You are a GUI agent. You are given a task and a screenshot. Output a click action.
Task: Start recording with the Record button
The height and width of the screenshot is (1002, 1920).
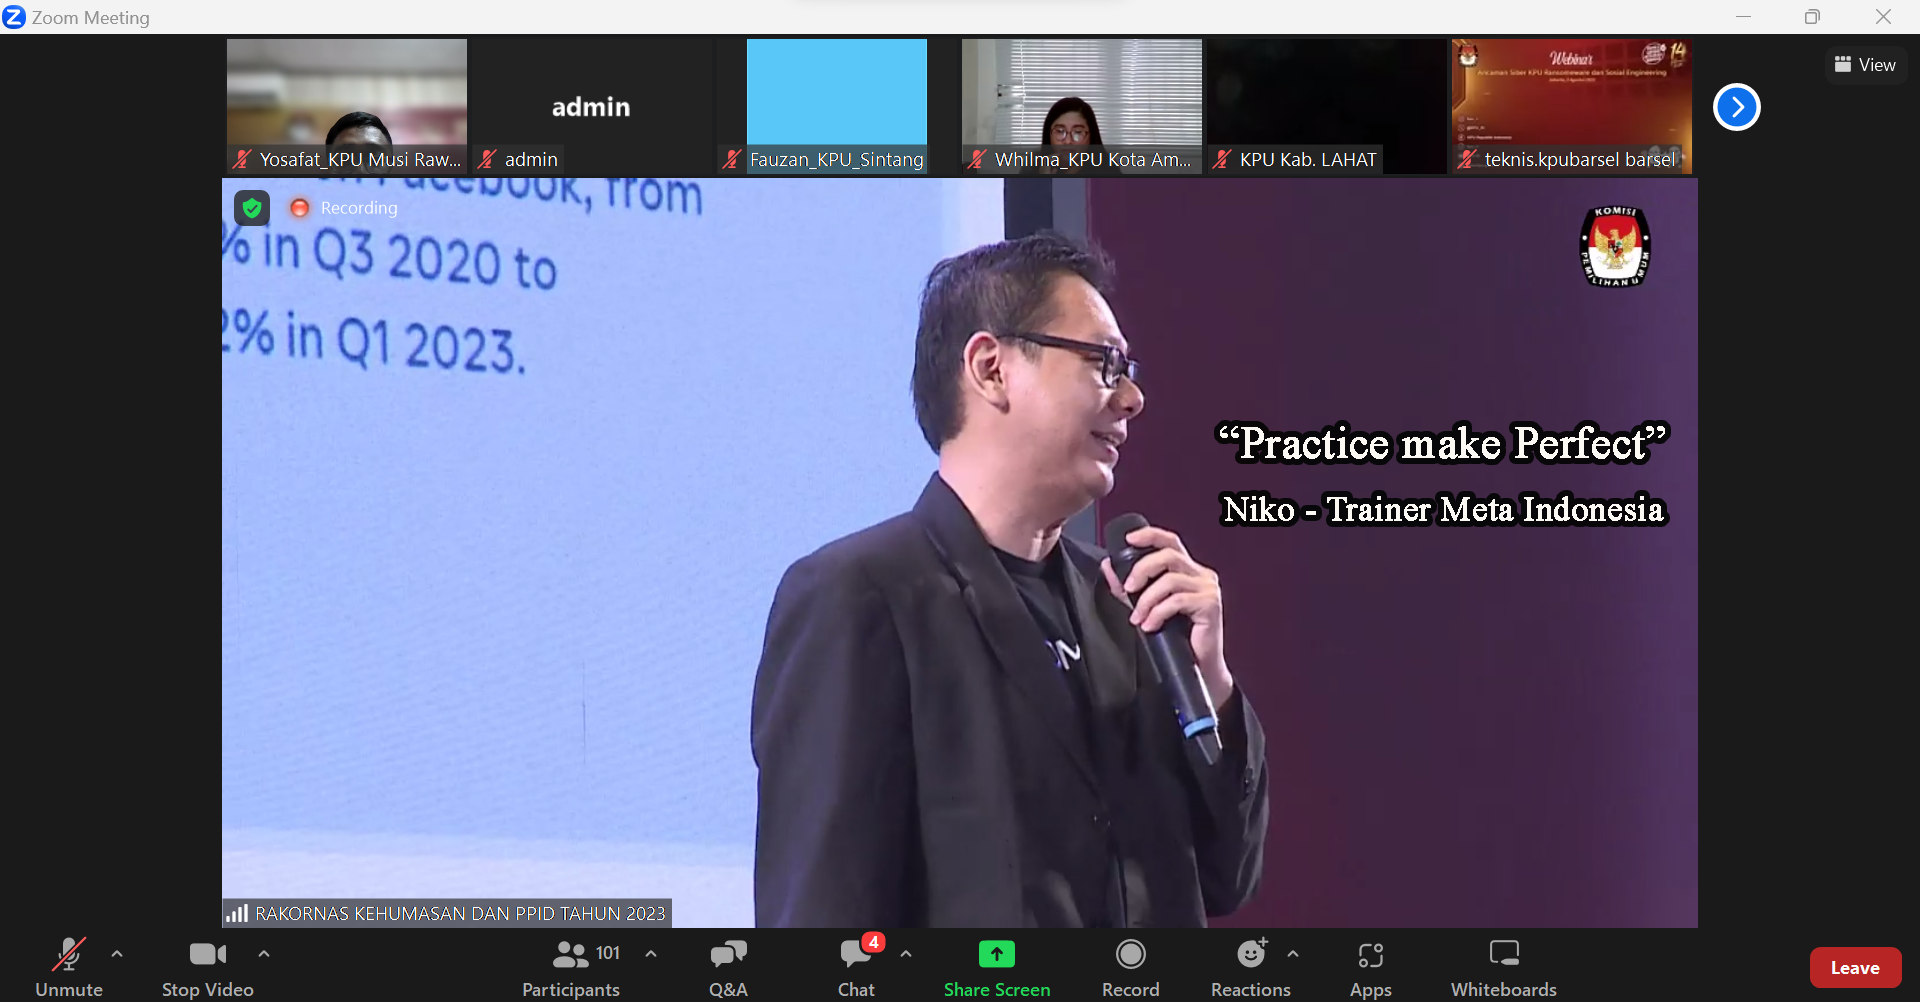pyautogui.click(x=1130, y=966)
